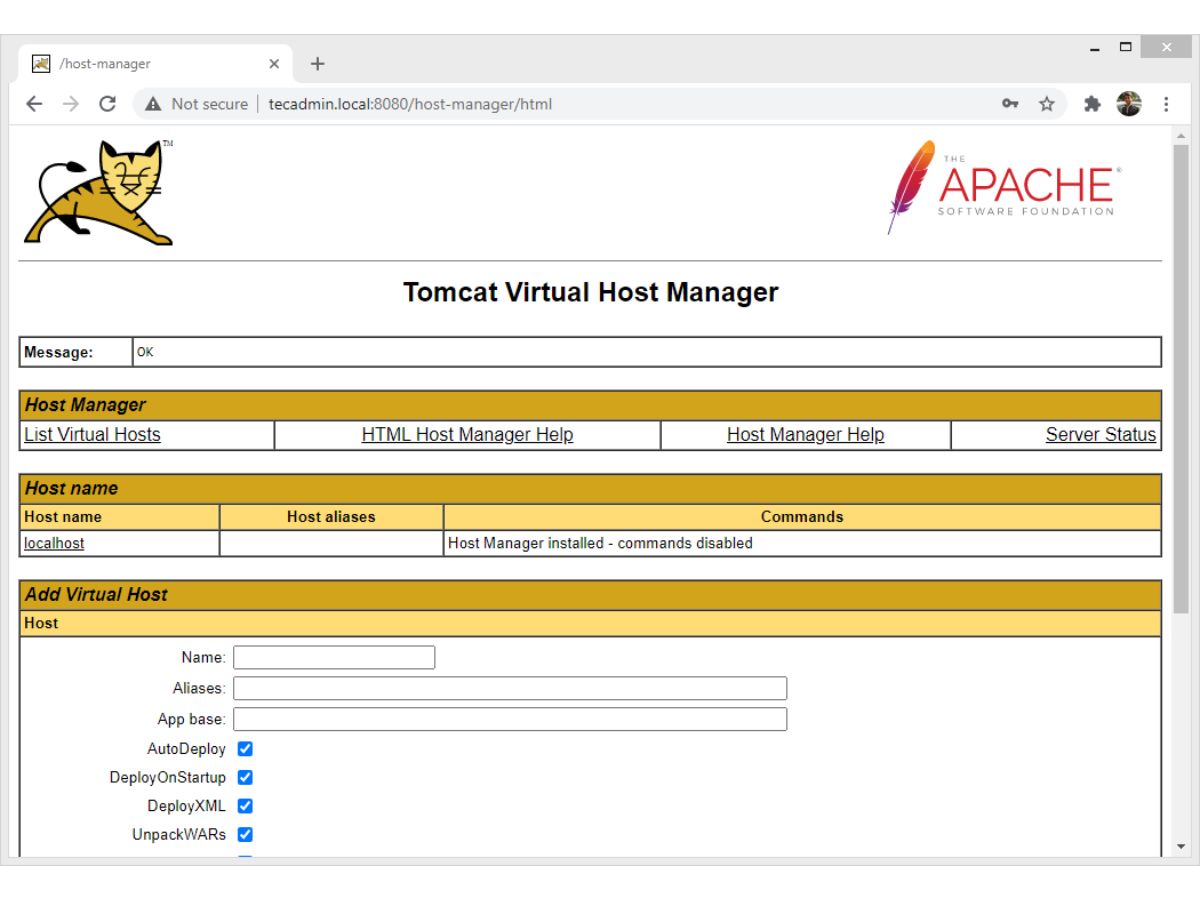The width and height of the screenshot is (1200, 900).
Task: Click 'Host Manager installed - commands disabled' text
Action: tap(600, 544)
